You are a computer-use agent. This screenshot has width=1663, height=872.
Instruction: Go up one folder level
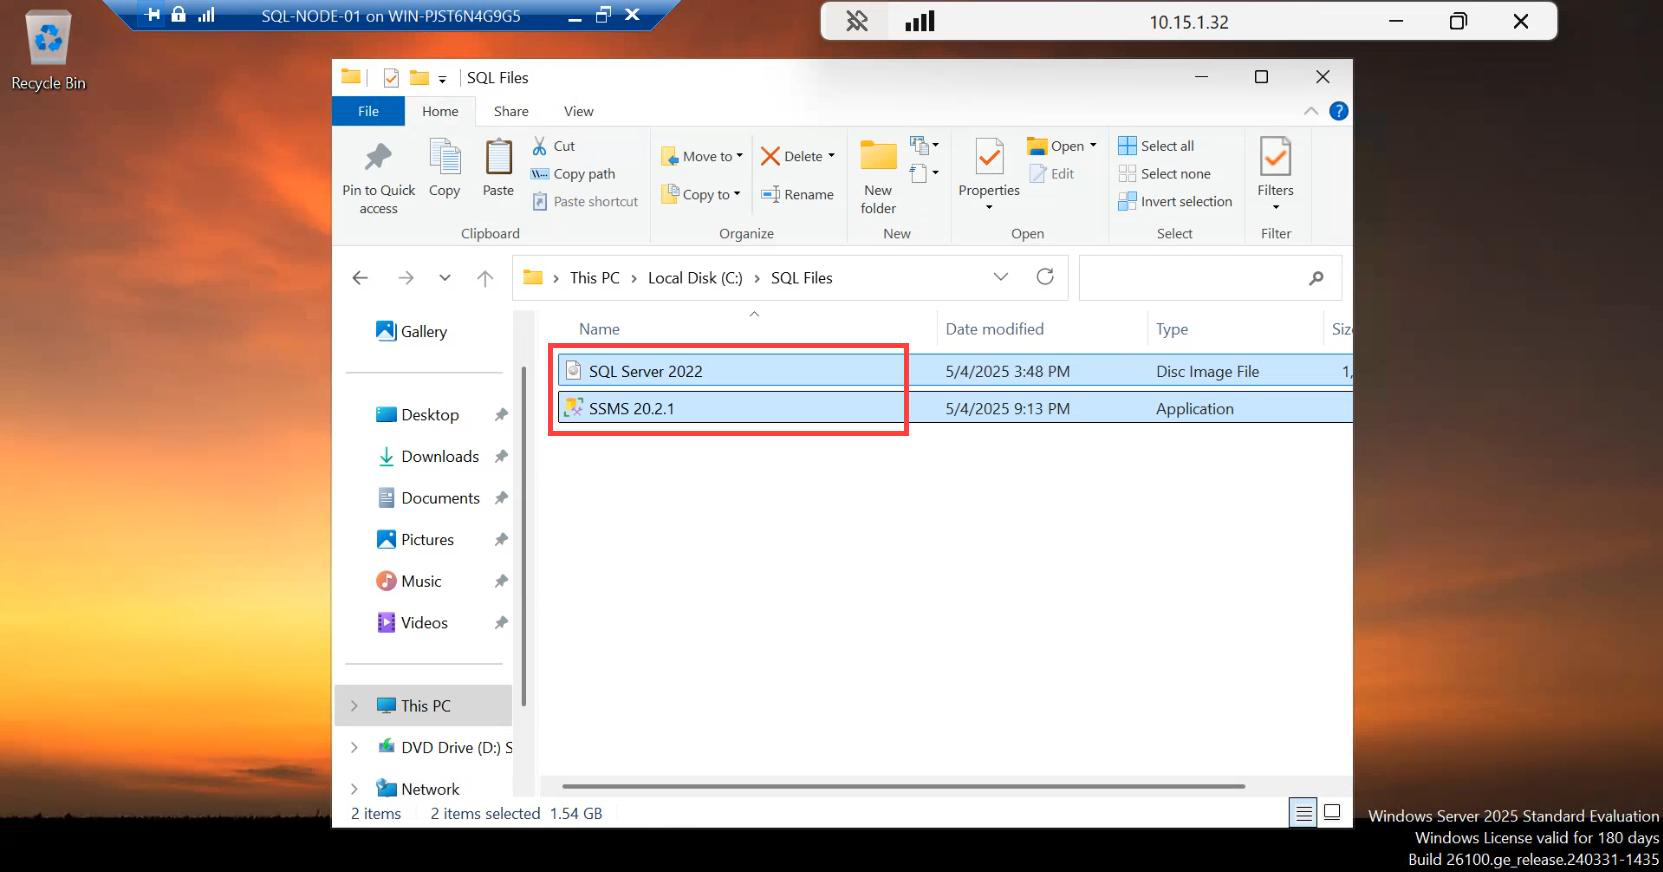point(485,278)
